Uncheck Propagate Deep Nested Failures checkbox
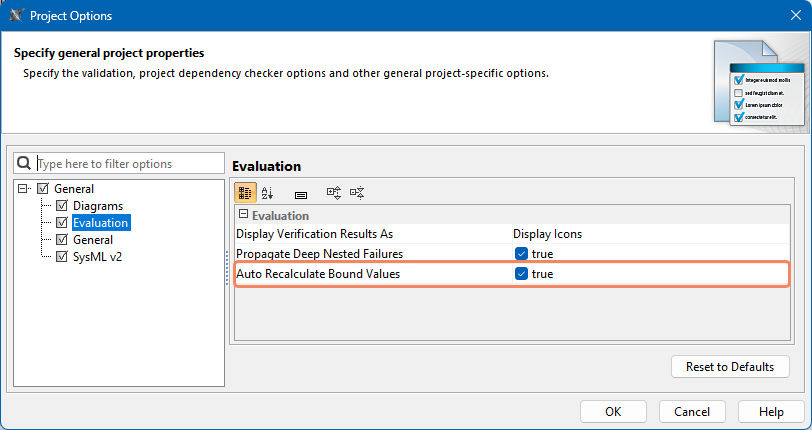 (x=521, y=254)
